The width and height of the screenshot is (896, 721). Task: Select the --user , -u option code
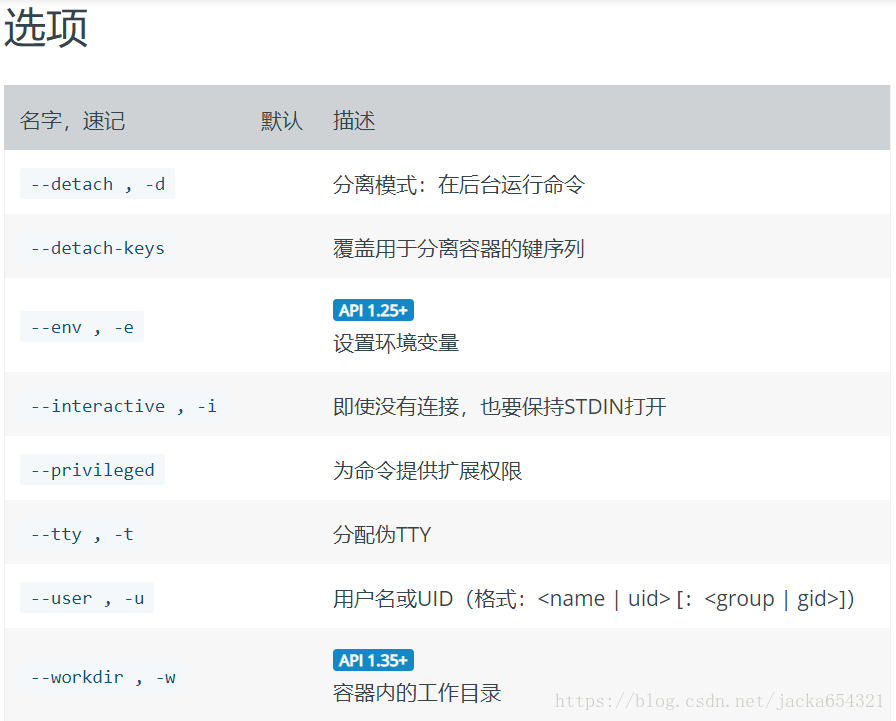point(87,598)
